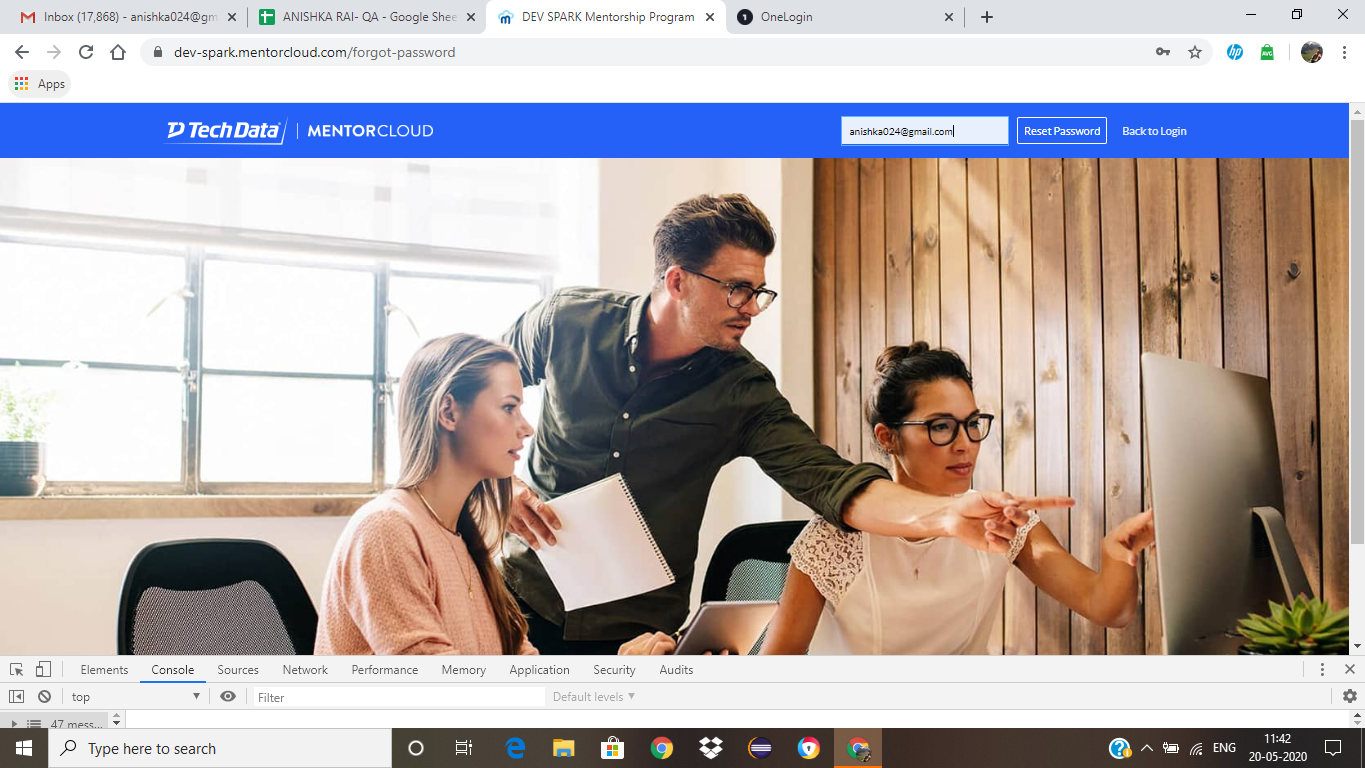Expand the 47 messages group

click(14, 723)
